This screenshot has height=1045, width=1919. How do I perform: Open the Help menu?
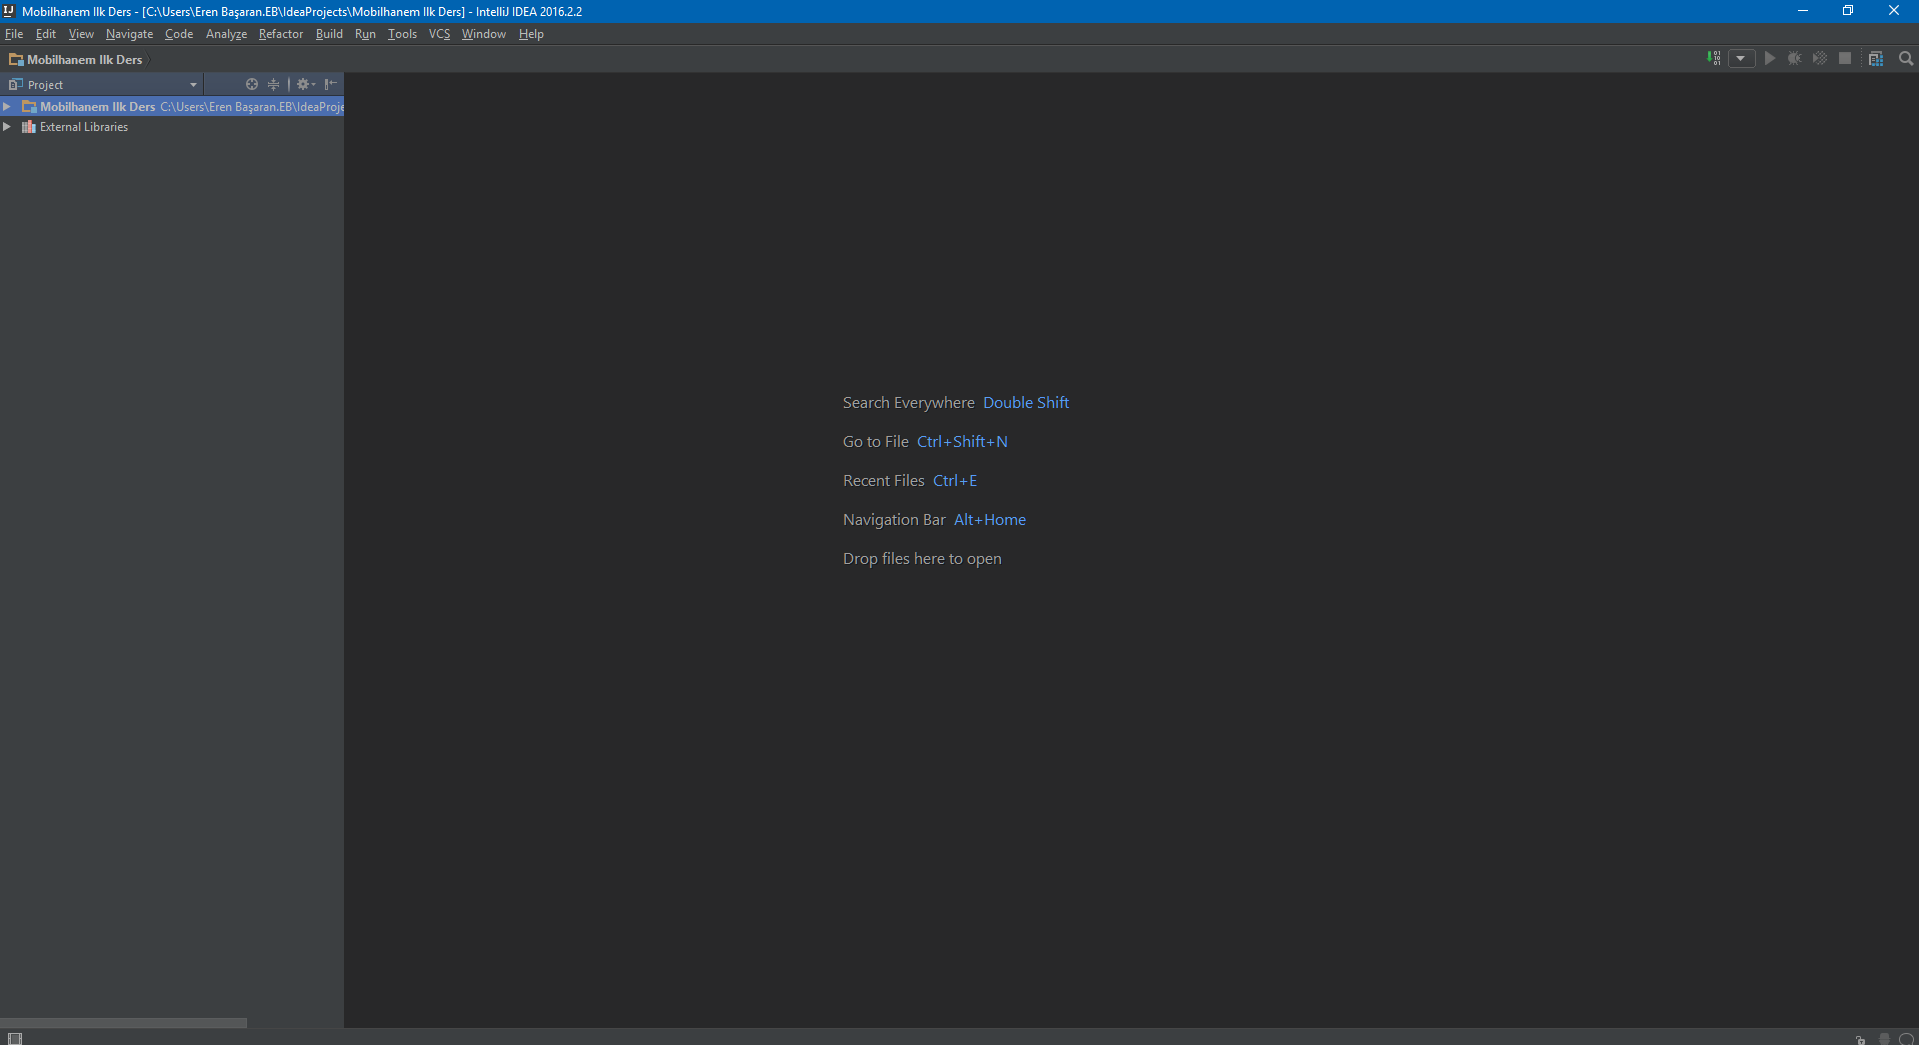[x=531, y=34]
